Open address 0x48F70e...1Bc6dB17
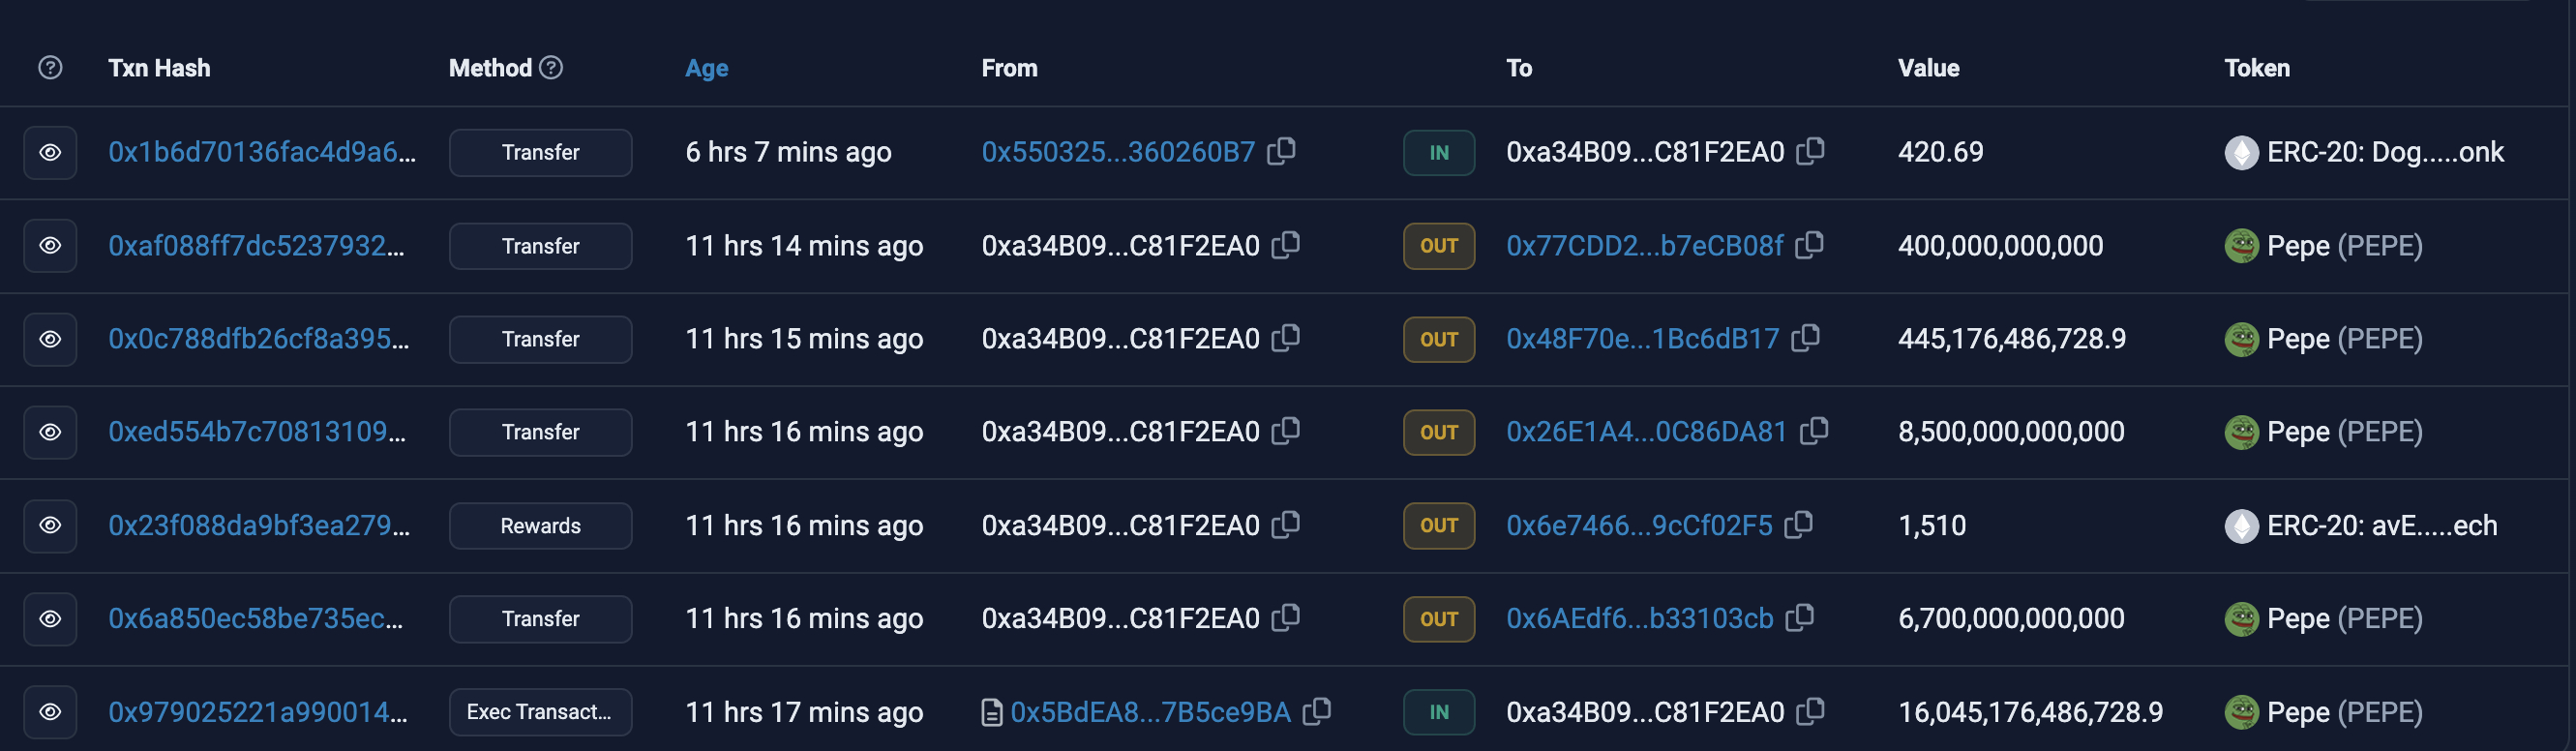Screen dimensions: 2576x751 point(1642,338)
